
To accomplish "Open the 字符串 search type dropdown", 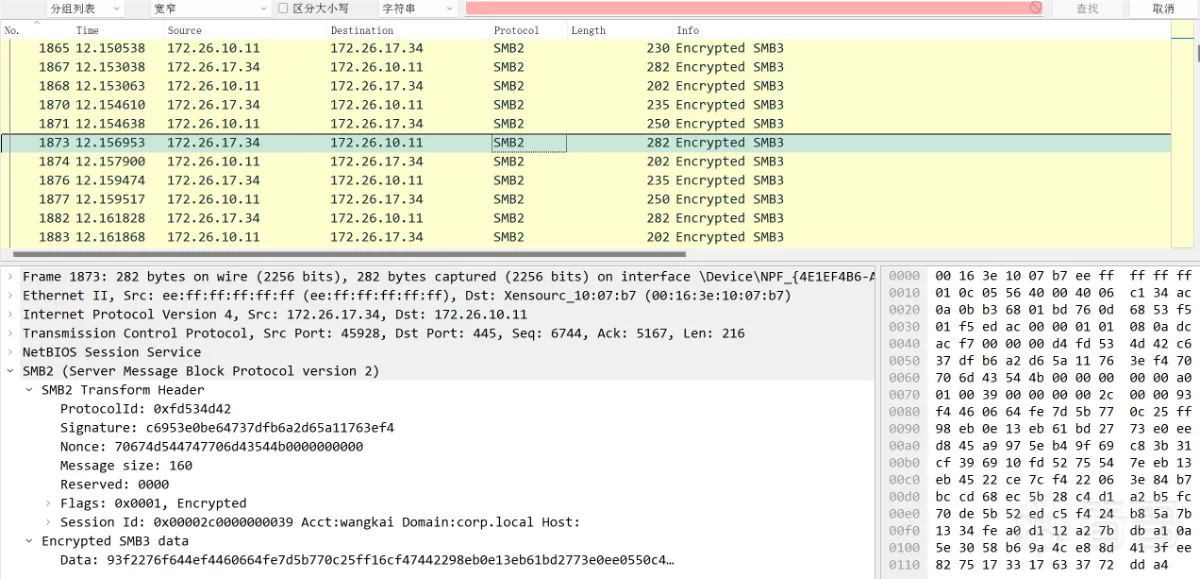I will point(417,9).
